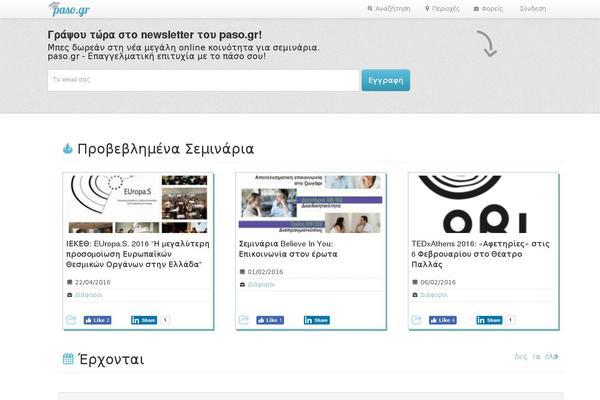This screenshot has height=400, width=600.
Task: Click Διάφοροι link on Believe In You card
Action: coord(261,284)
